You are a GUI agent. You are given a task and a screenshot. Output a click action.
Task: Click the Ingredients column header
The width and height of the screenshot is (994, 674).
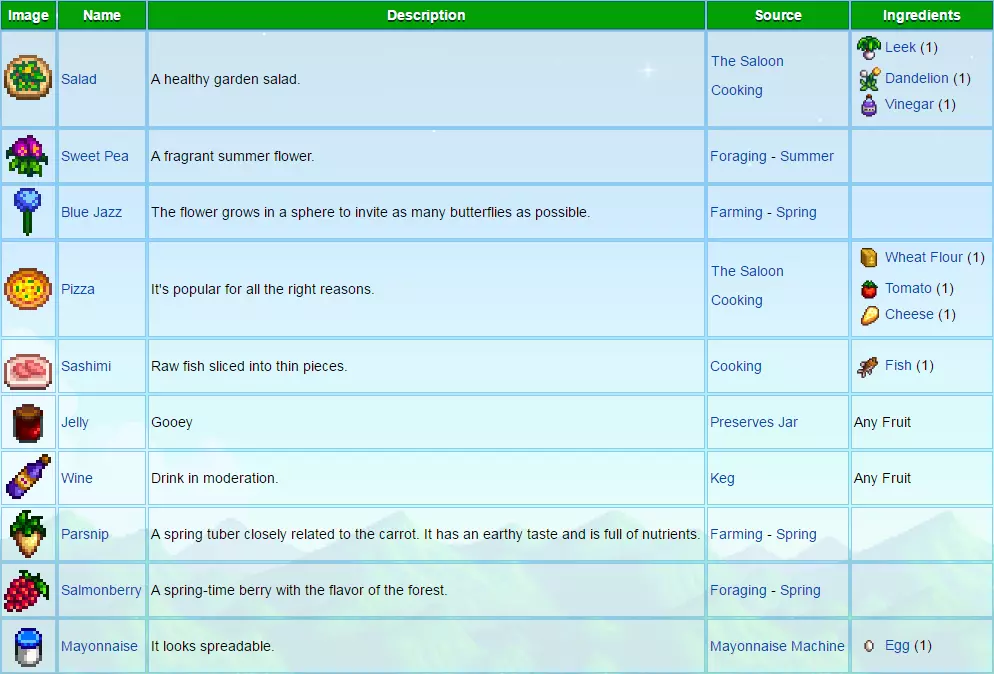[x=922, y=15]
